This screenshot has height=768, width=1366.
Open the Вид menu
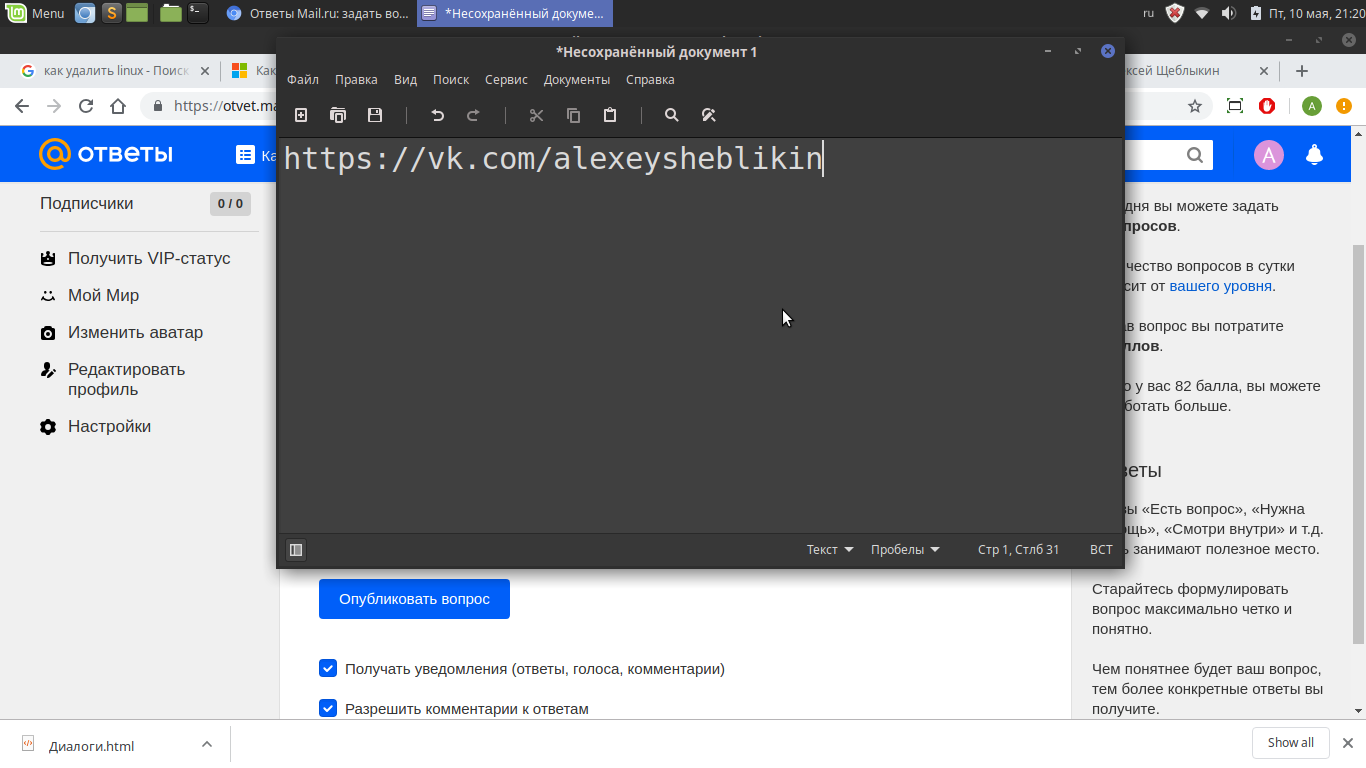tap(405, 79)
